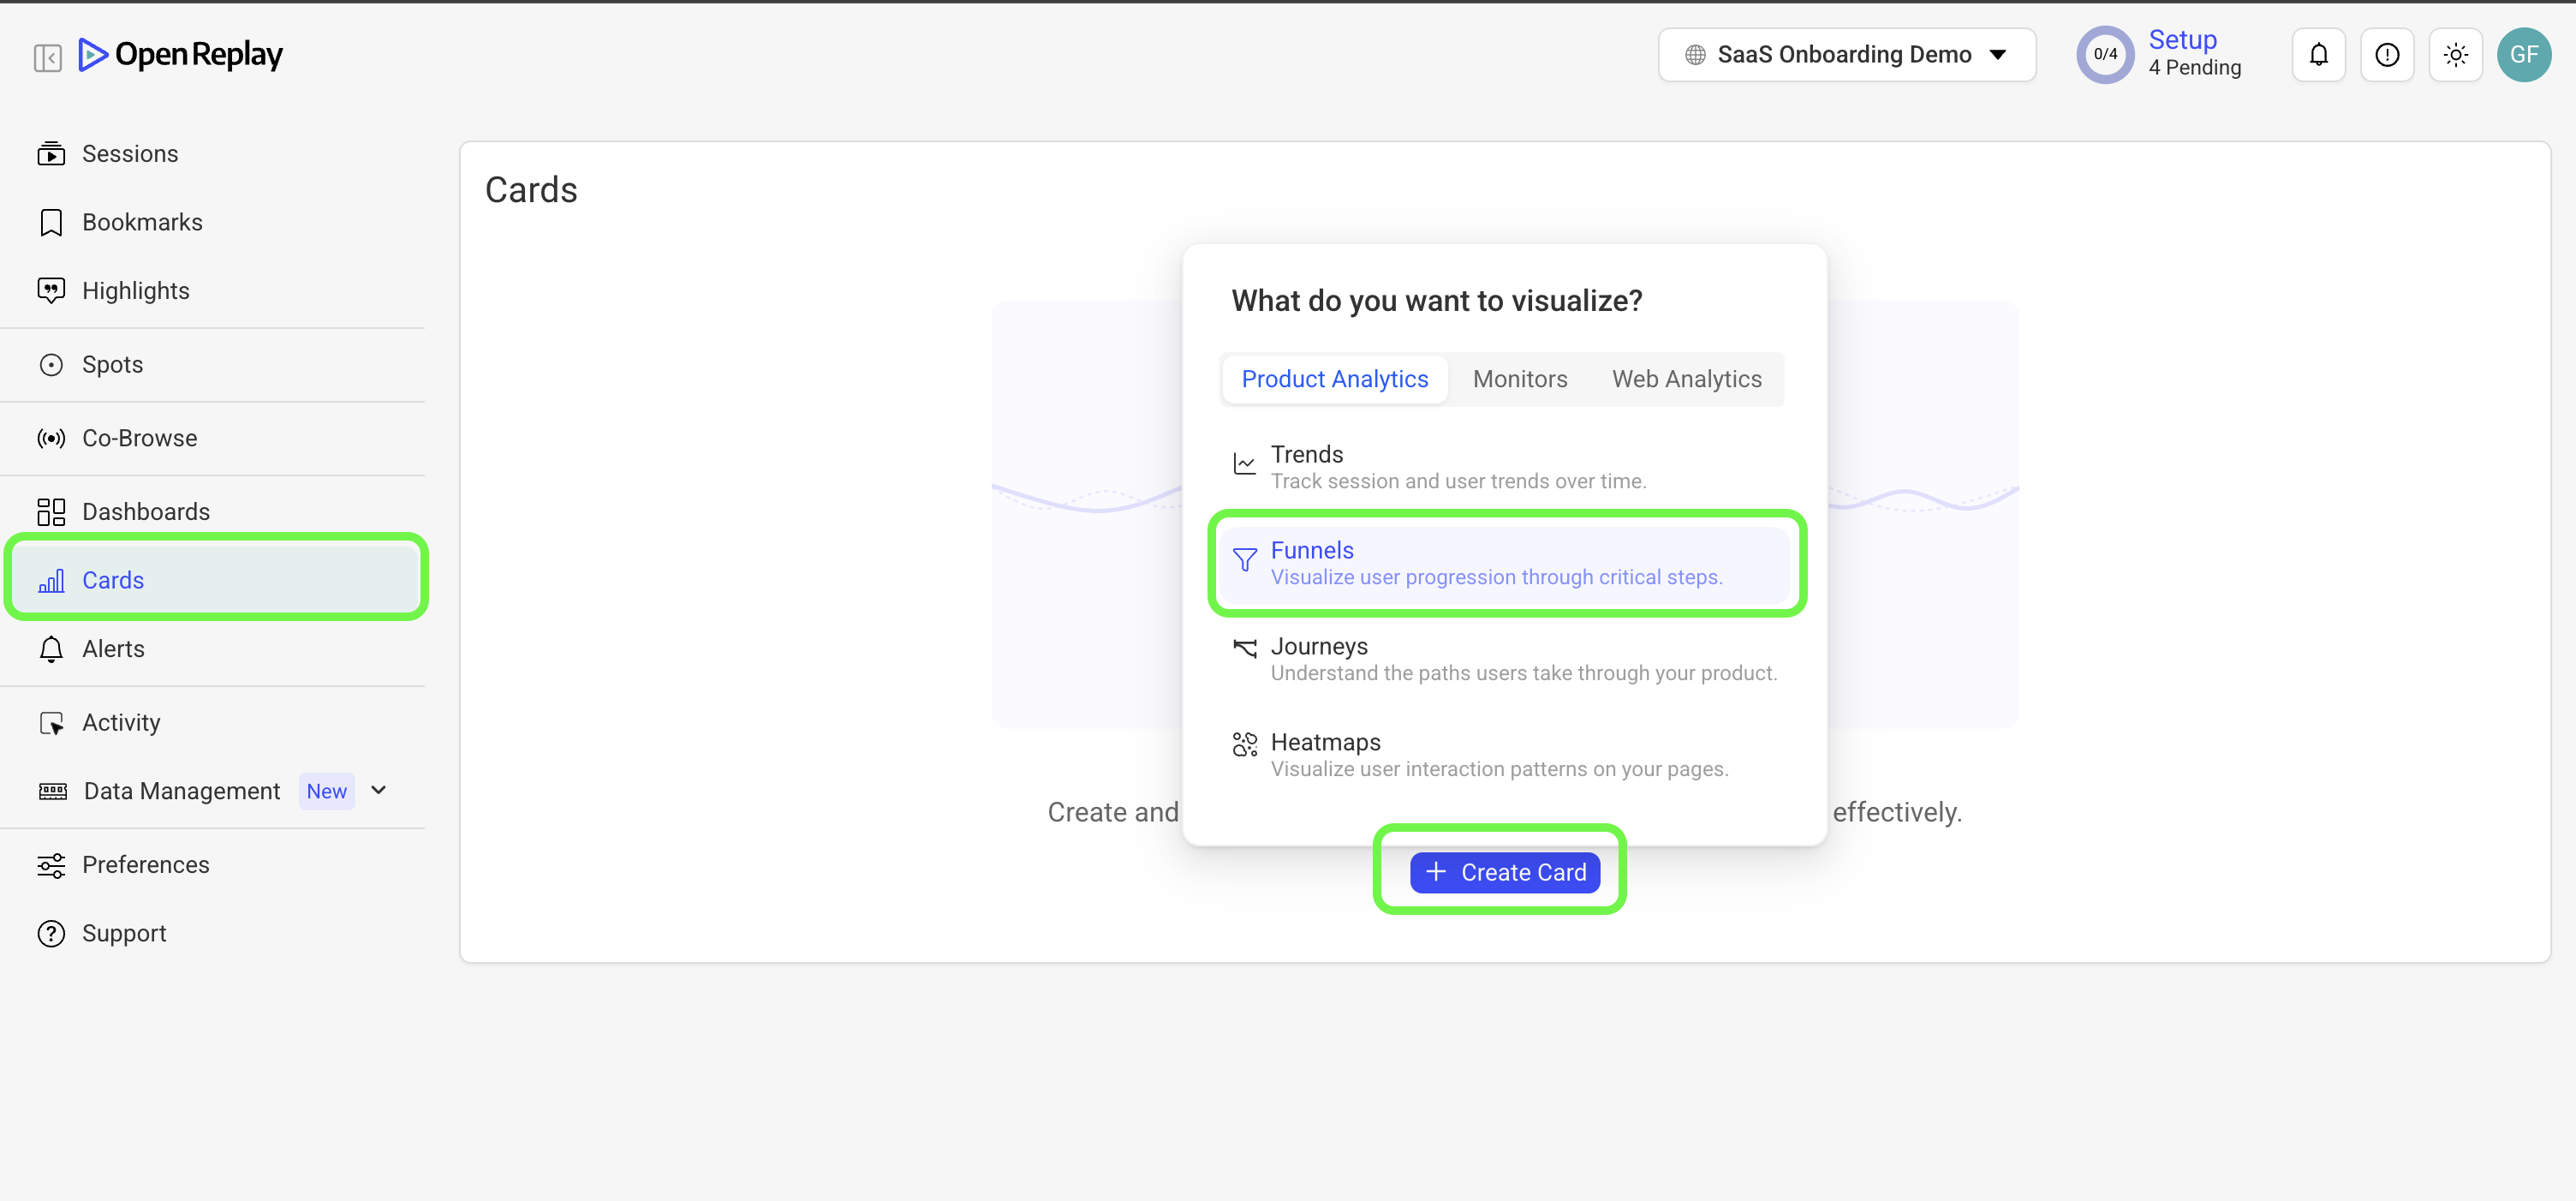Open the GF user avatar menu
2576x1201 pixels.
coord(2524,55)
